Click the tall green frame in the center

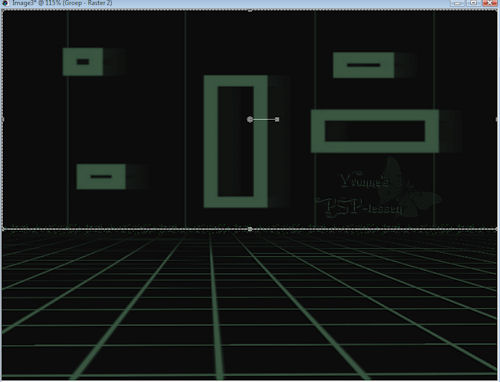[236, 141]
